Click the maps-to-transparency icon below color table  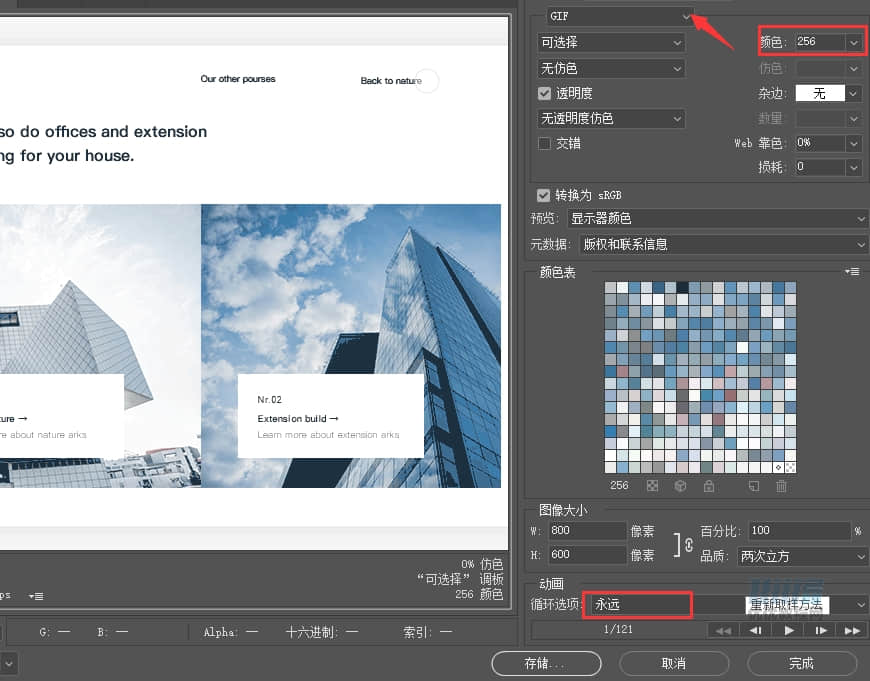[652, 486]
